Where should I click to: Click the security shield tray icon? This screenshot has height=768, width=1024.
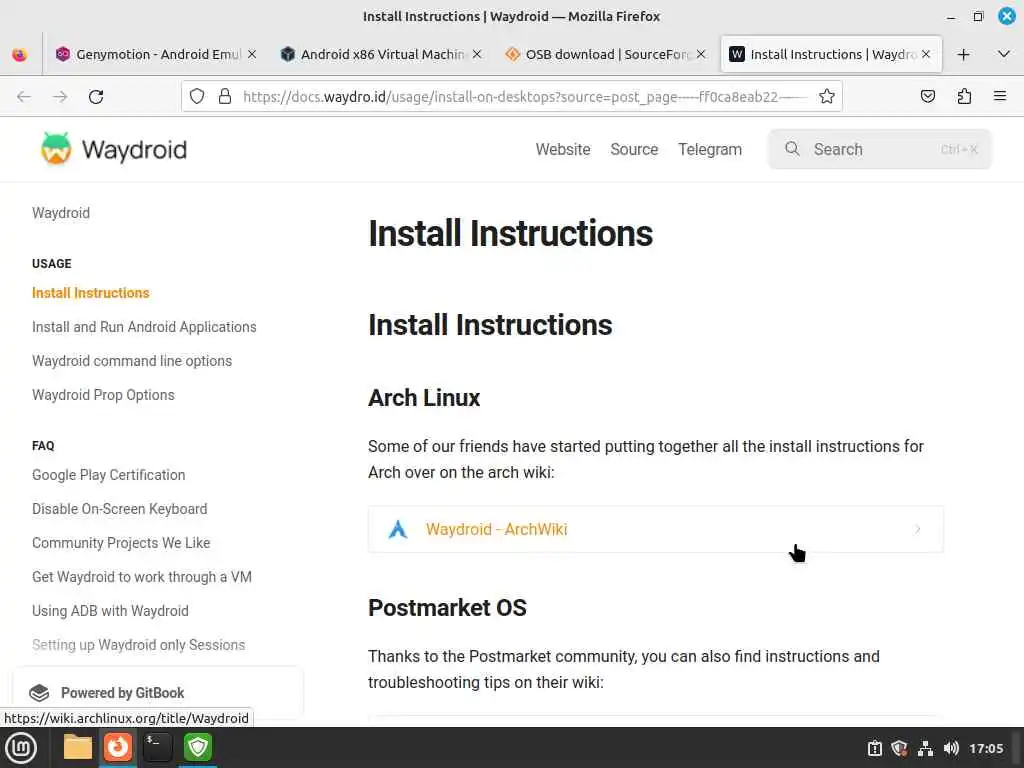click(899, 748)
